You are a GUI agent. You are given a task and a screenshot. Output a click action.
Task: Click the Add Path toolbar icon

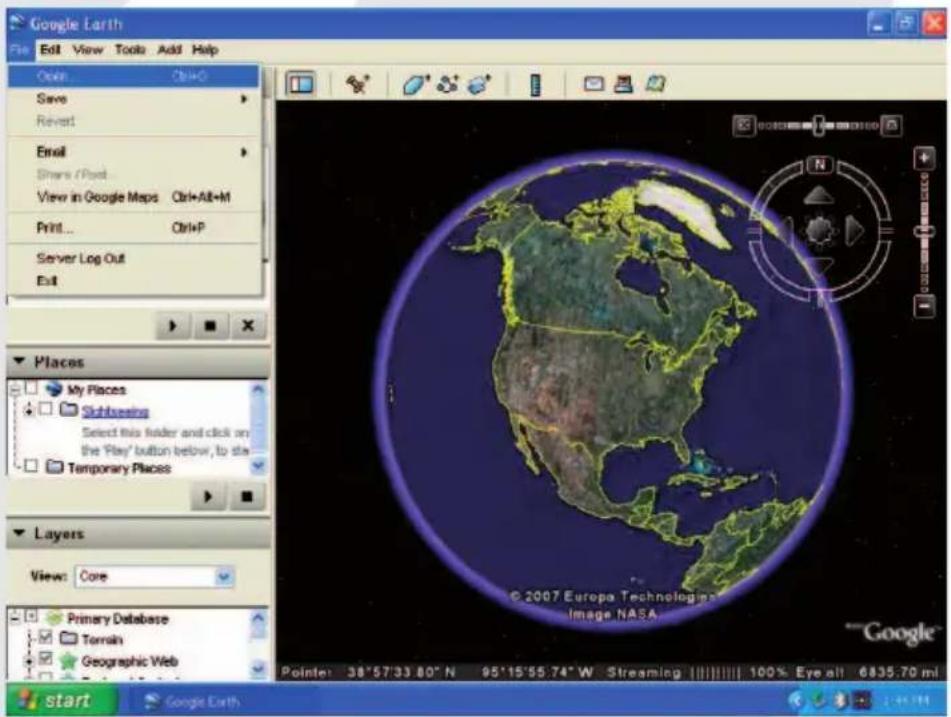coord(448,84)
